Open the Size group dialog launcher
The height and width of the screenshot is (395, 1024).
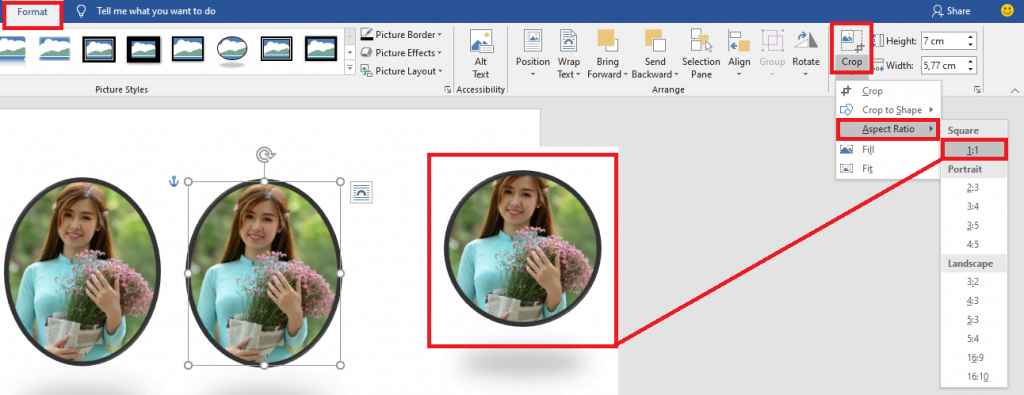pyautogui.click(x=978, y=89)
